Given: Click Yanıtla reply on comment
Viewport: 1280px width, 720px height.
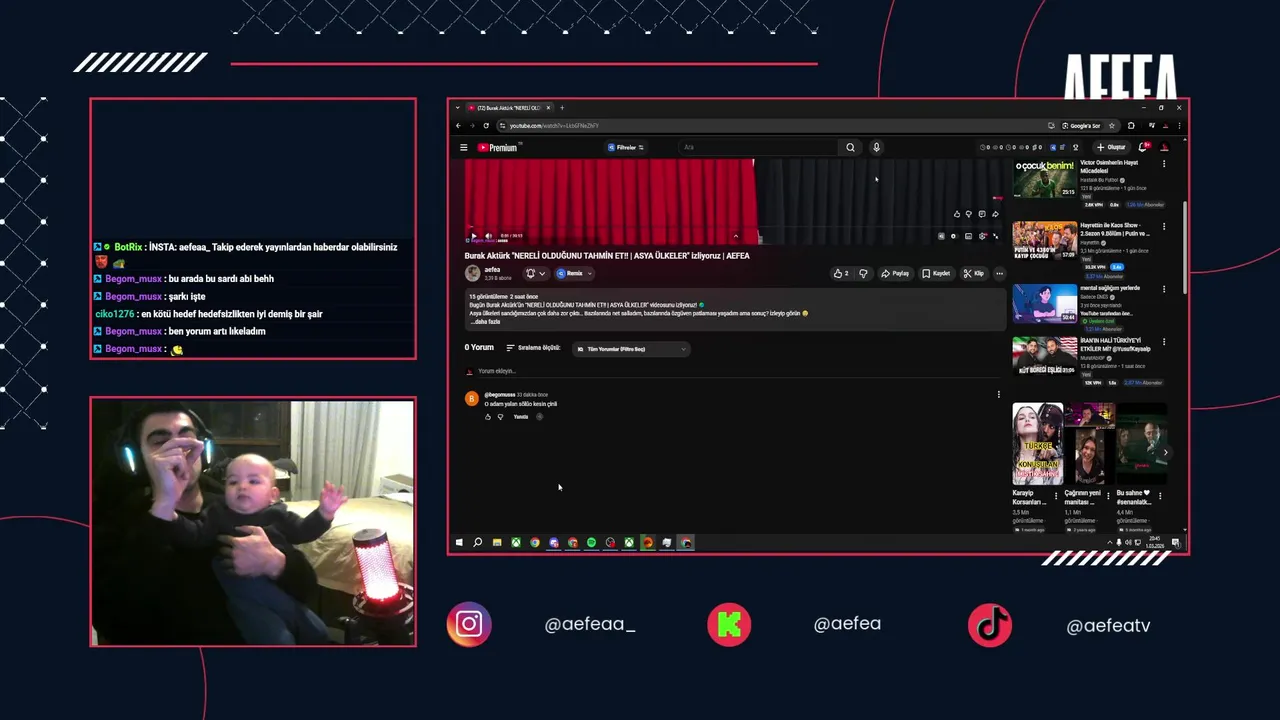Looking at the screenshot, I should click(x=521, y=417).
